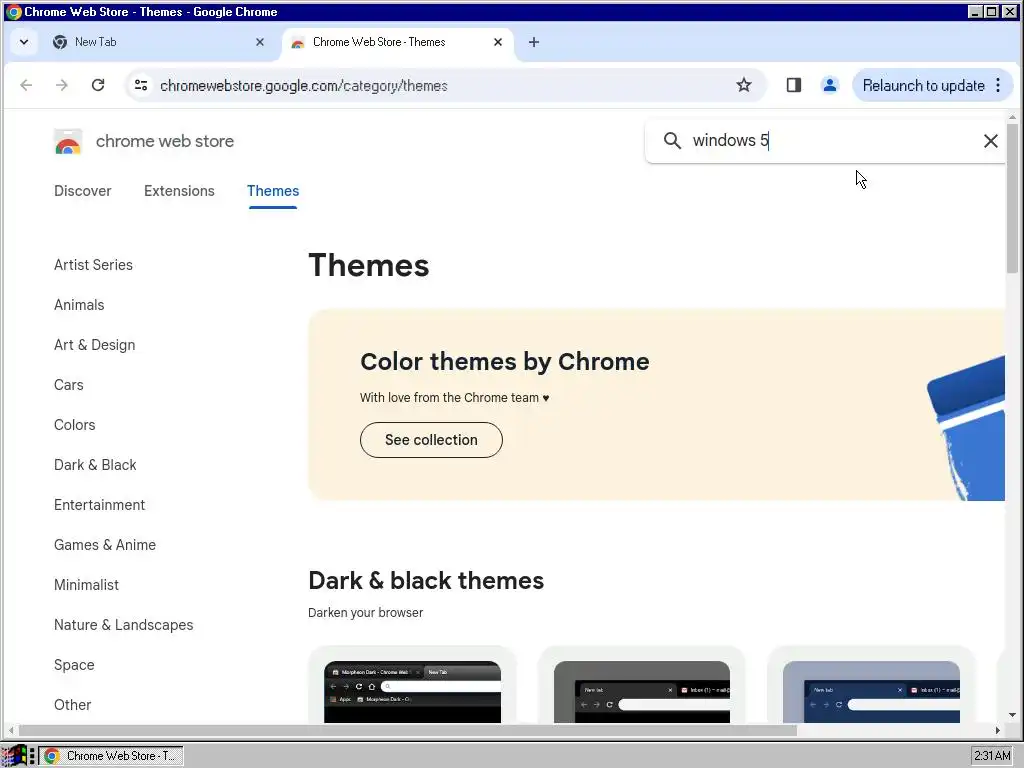
Task: Open the Morpheon Dark theme thumbnail
Action: [x=412, y=692]
